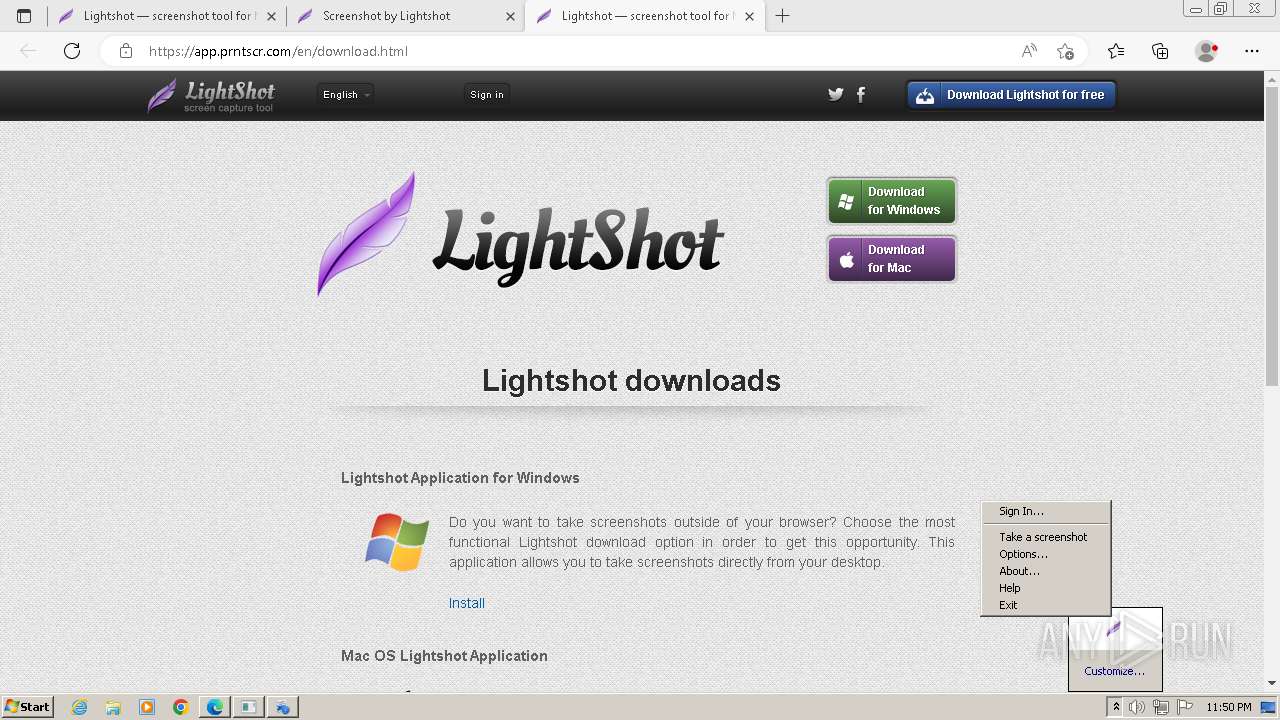1280x720 pixels.
Task: Click the Show desktop tray icon
Action: pos(1268,707)
